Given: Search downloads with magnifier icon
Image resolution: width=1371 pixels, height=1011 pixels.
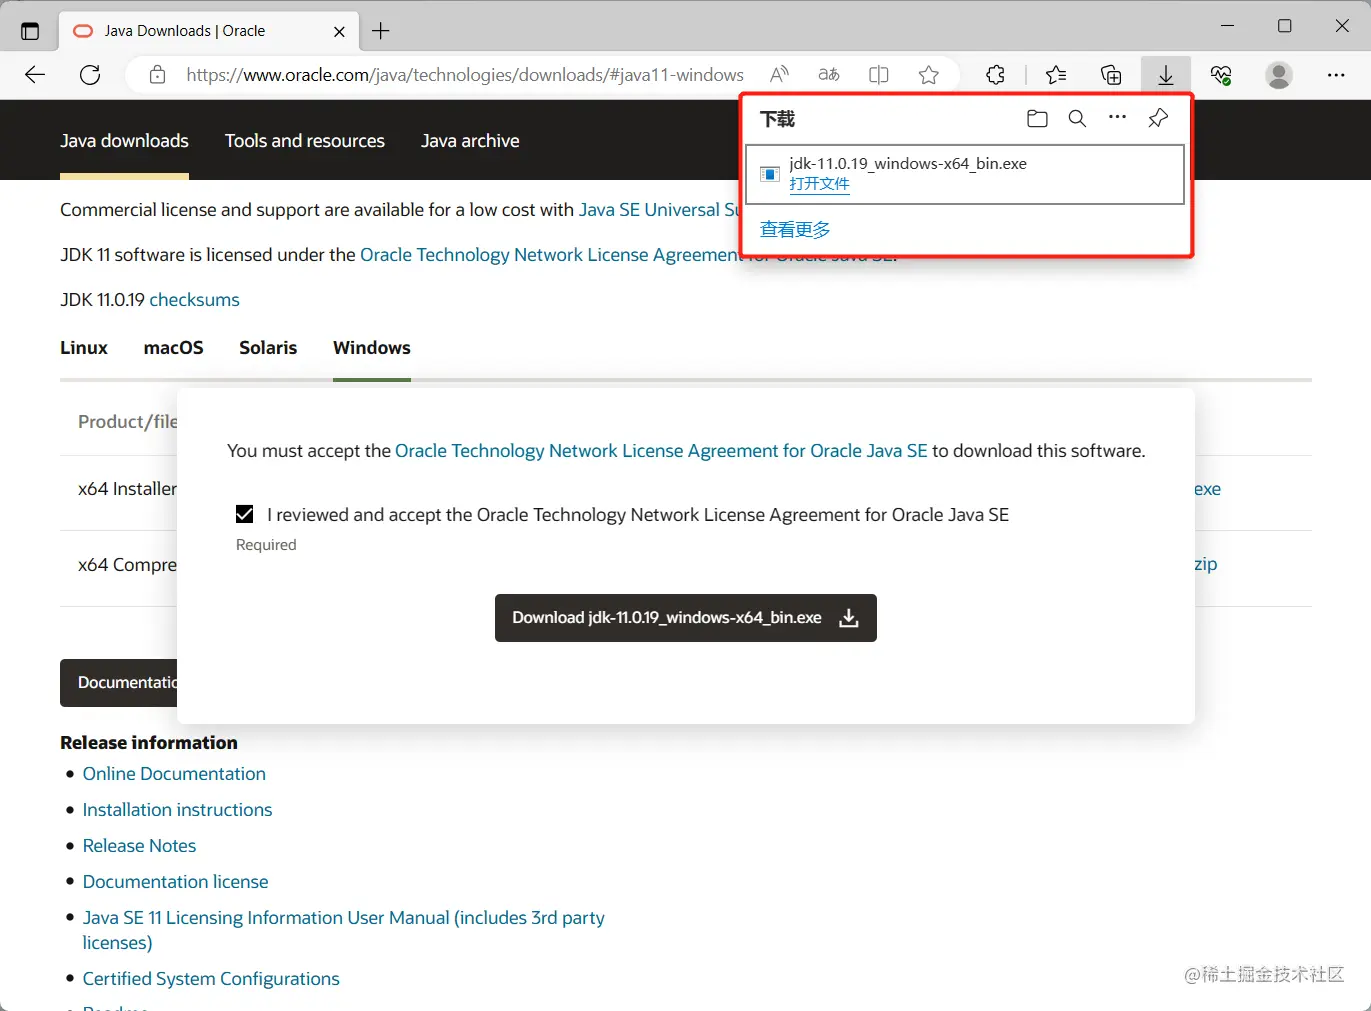Looking at the screenshot, I should point(1077,119).
